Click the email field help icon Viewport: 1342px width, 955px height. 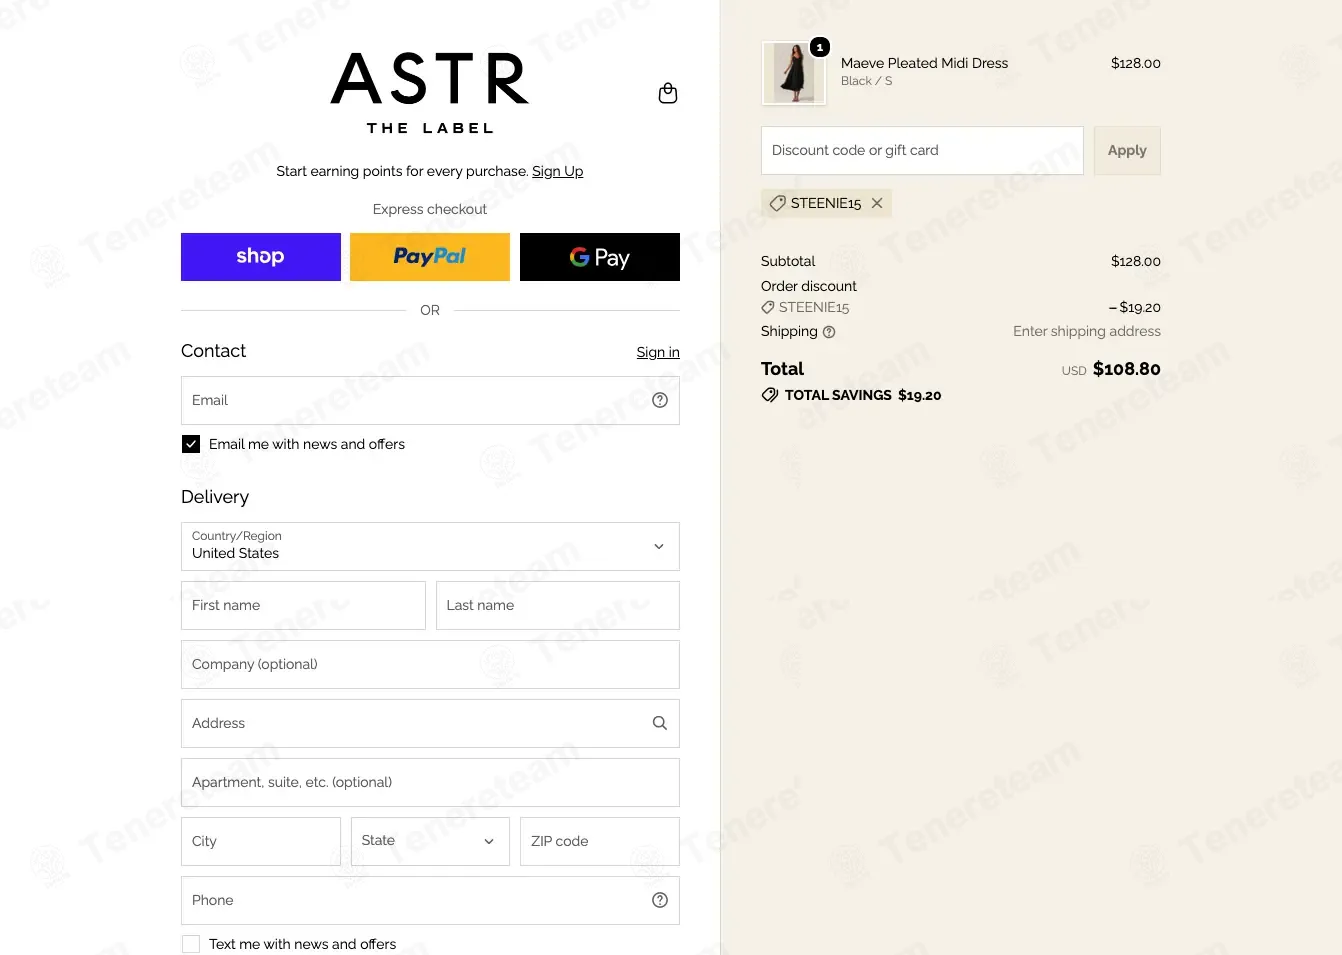tap(660, 400)
